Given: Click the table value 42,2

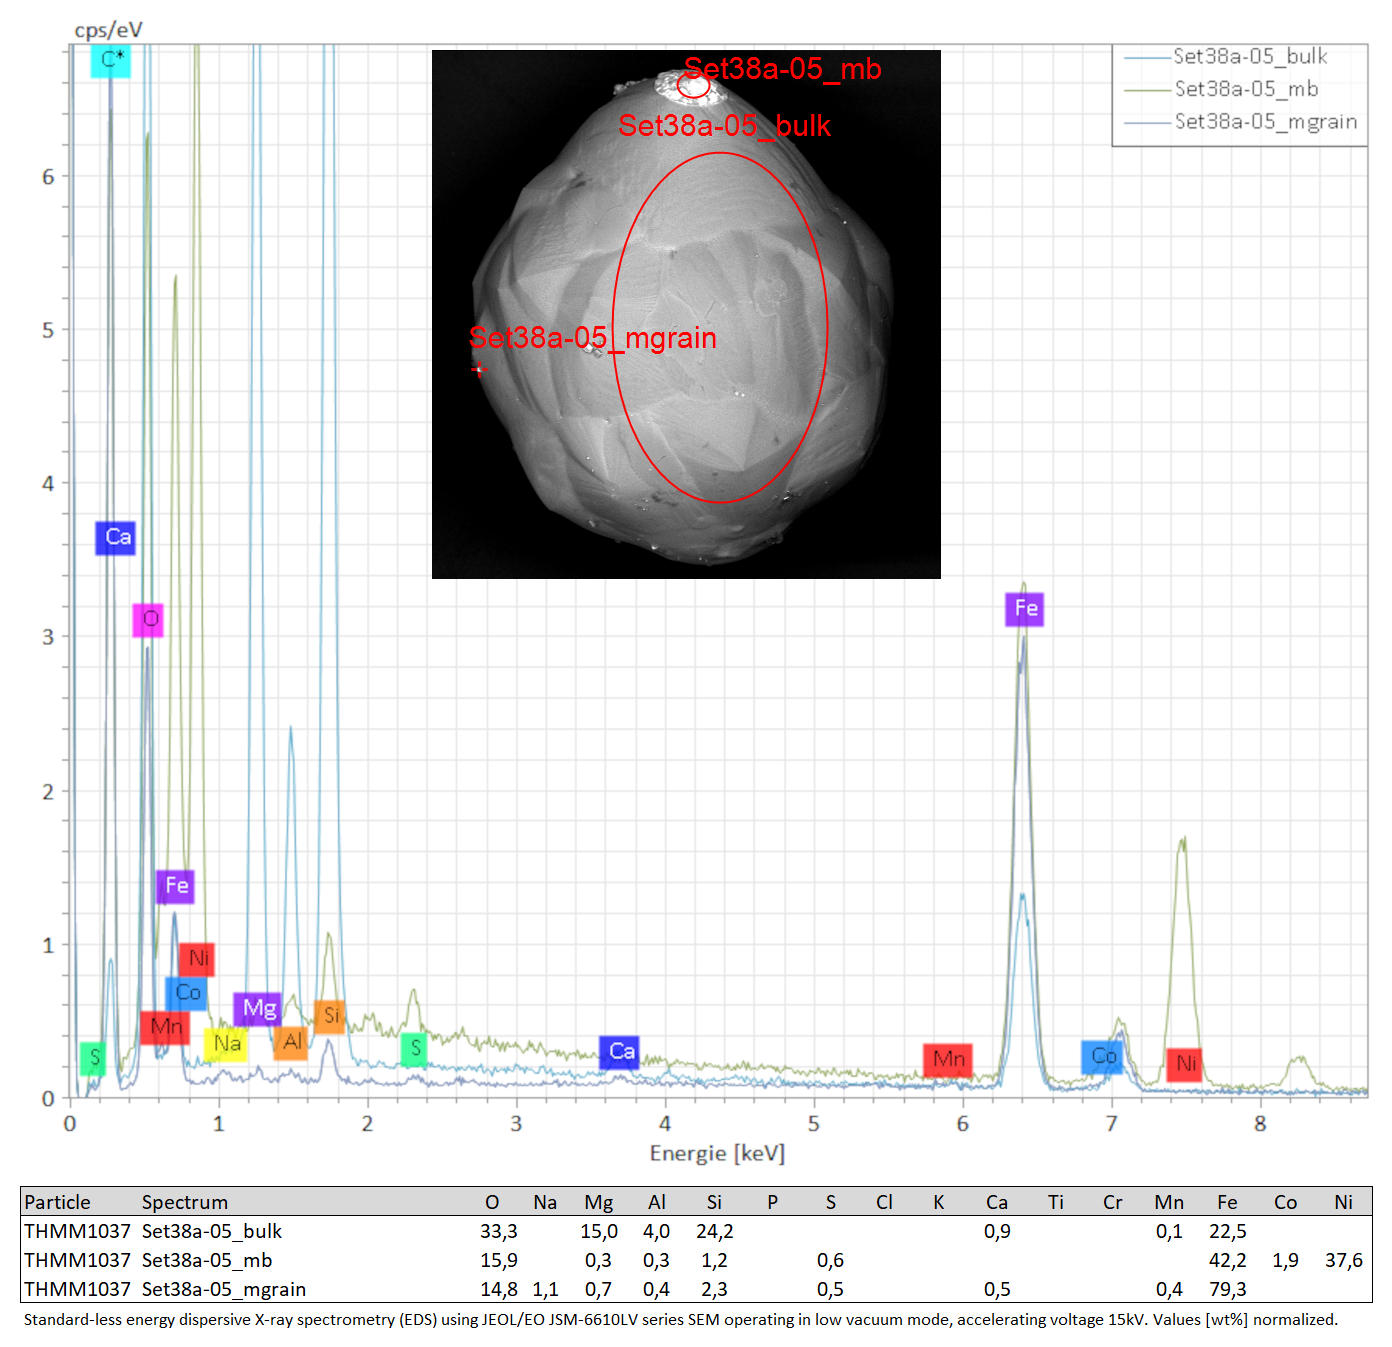Looking at the screenshot, I should tap(1228, 1261).
